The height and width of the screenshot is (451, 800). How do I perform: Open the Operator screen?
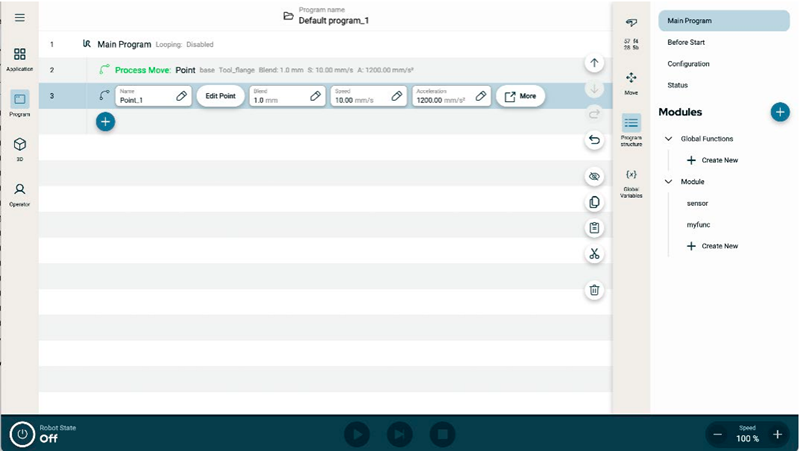click(19, 194)
